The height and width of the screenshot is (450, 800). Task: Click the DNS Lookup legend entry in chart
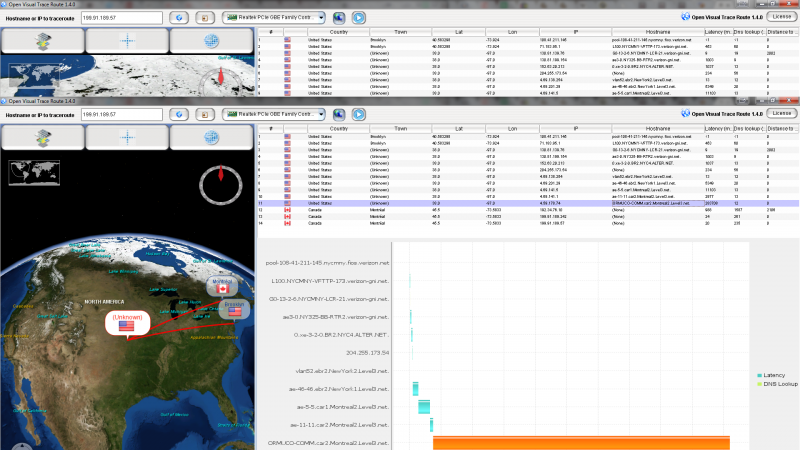[777, 384]
